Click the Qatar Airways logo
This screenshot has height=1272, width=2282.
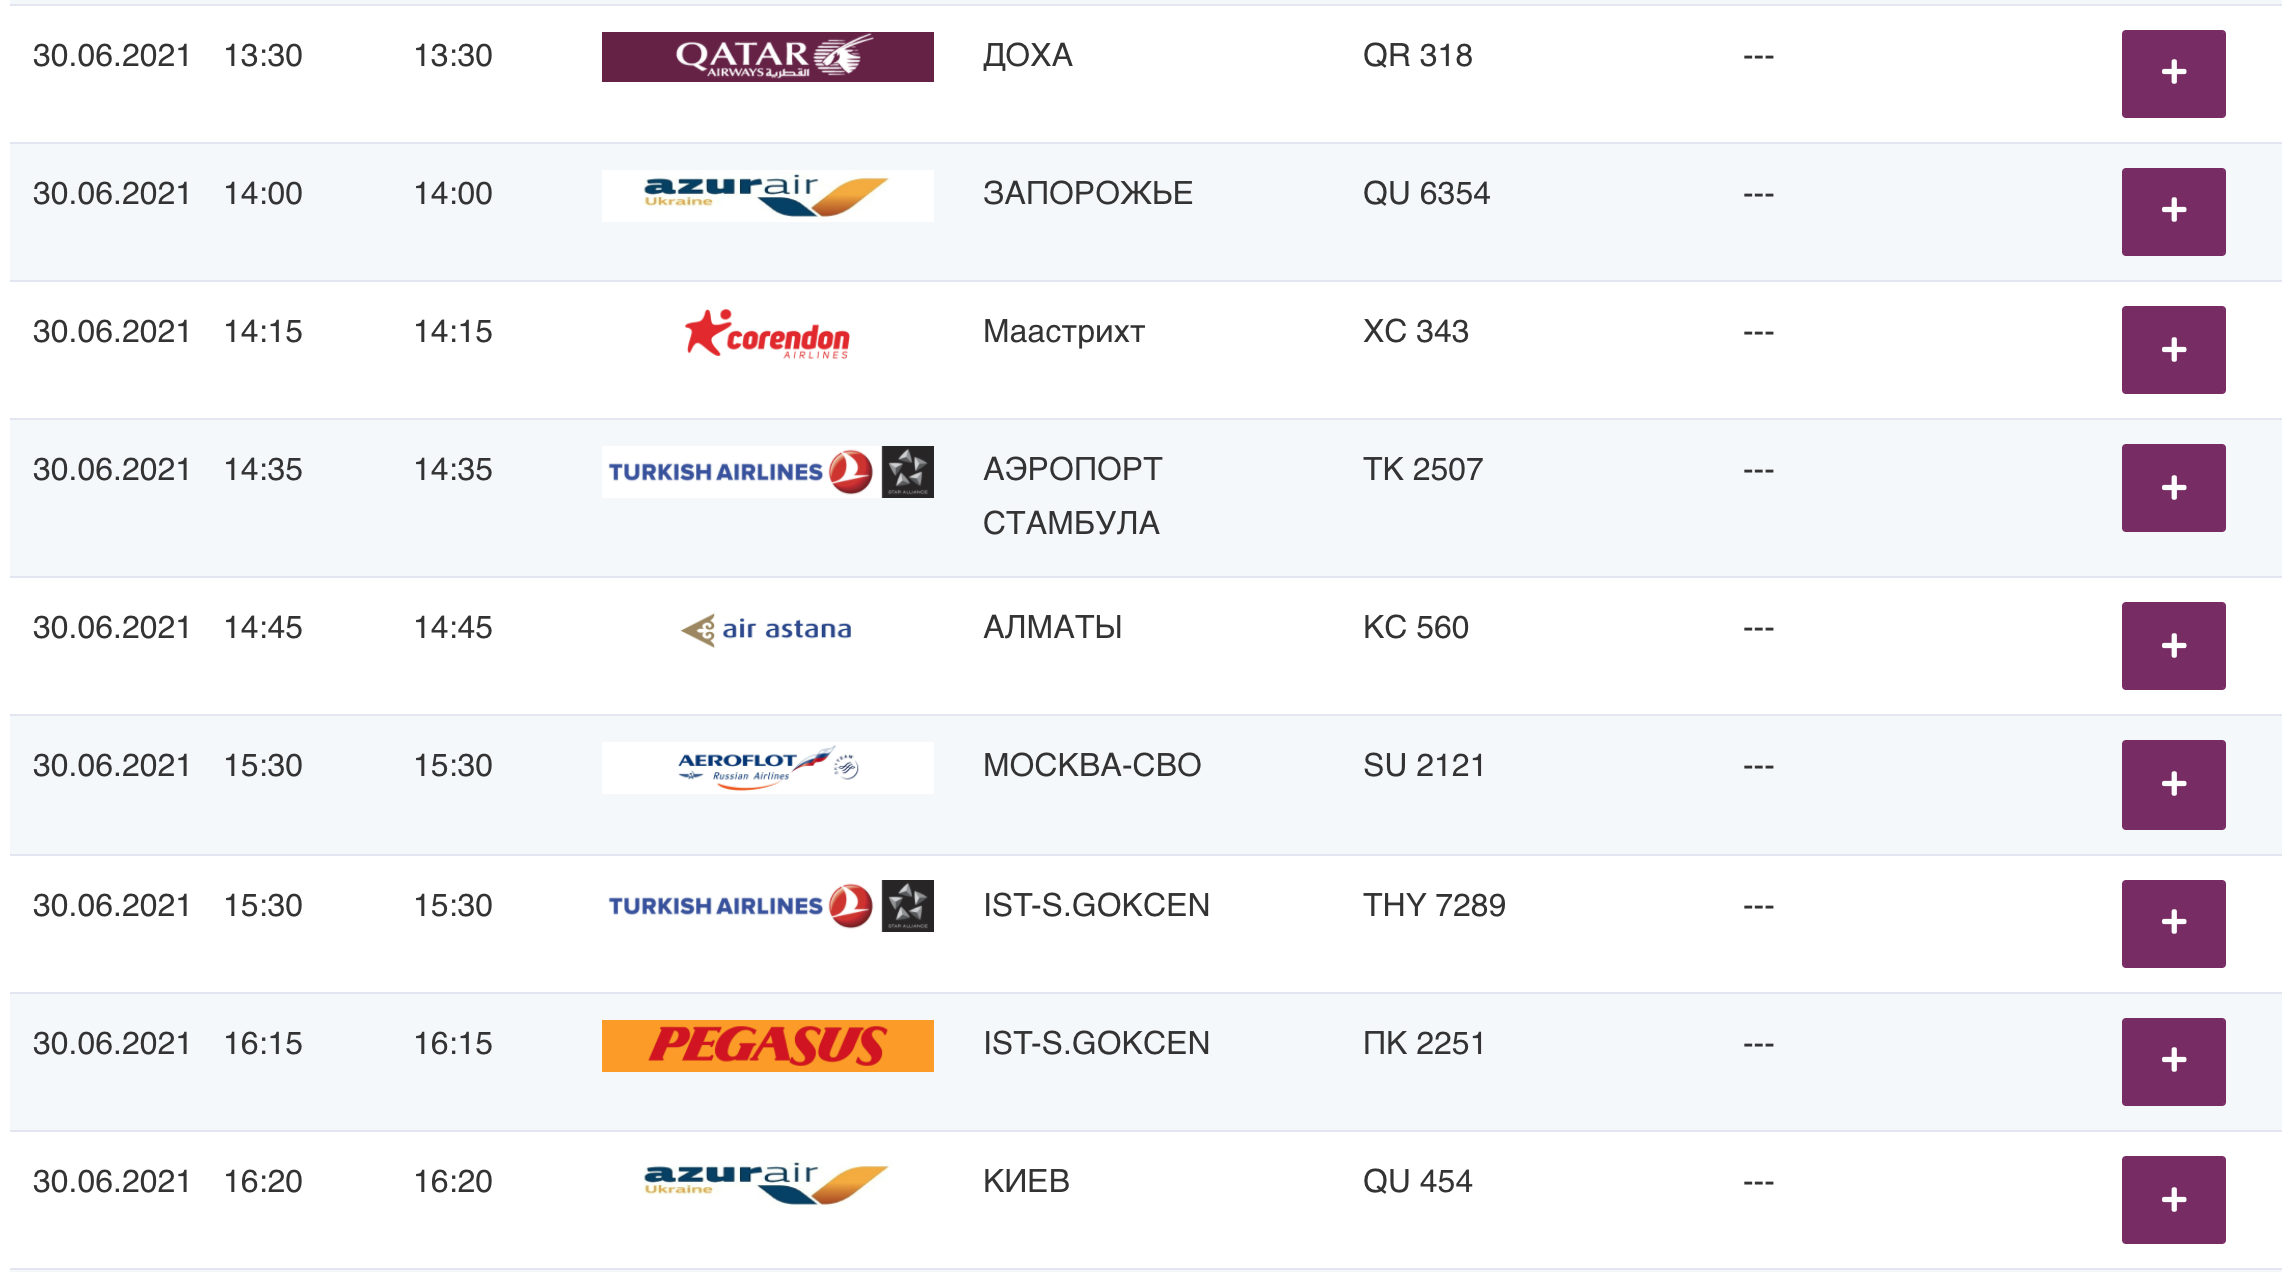pyautogui.click(x=767, y=57)
